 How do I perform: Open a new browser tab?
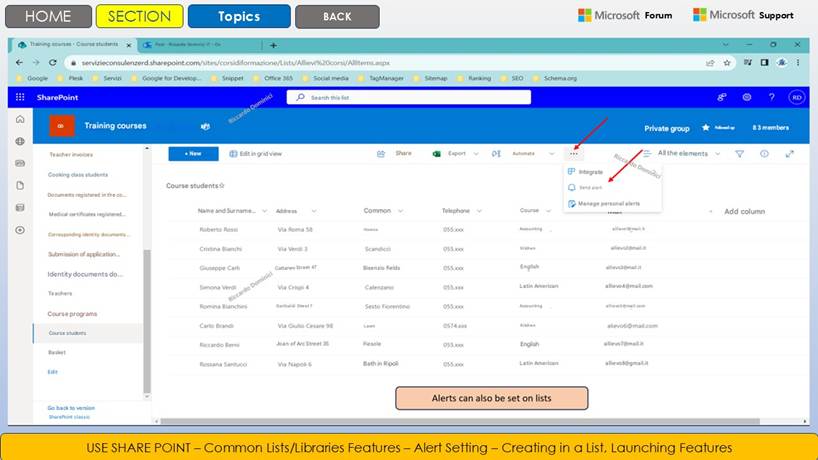(273, 45)
